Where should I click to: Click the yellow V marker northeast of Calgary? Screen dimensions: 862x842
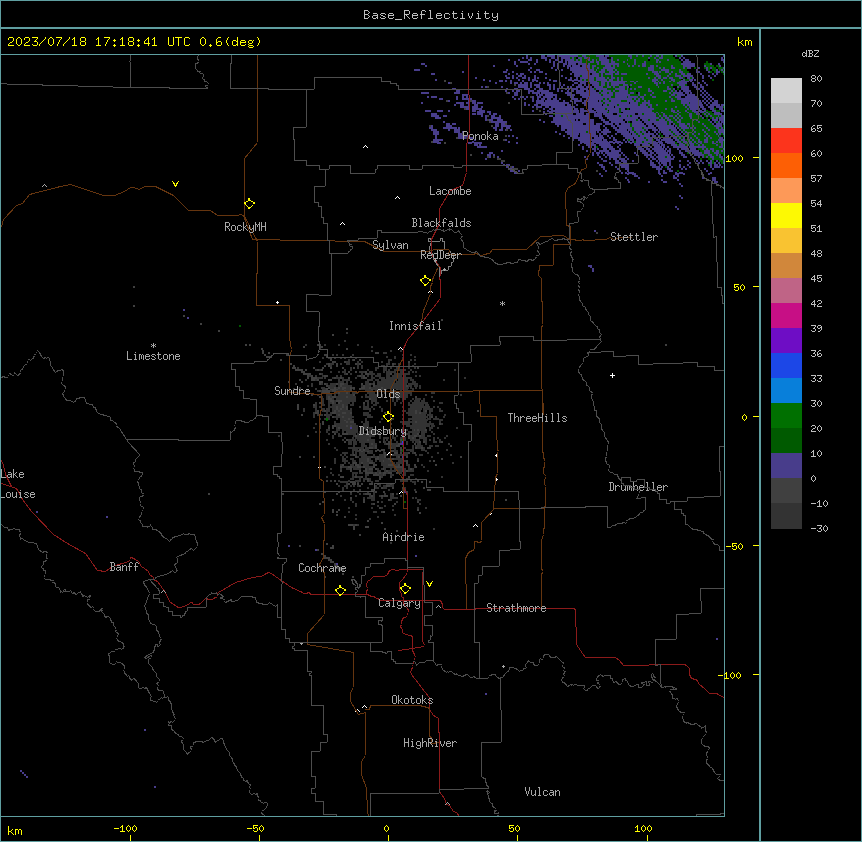click(429, 584)
